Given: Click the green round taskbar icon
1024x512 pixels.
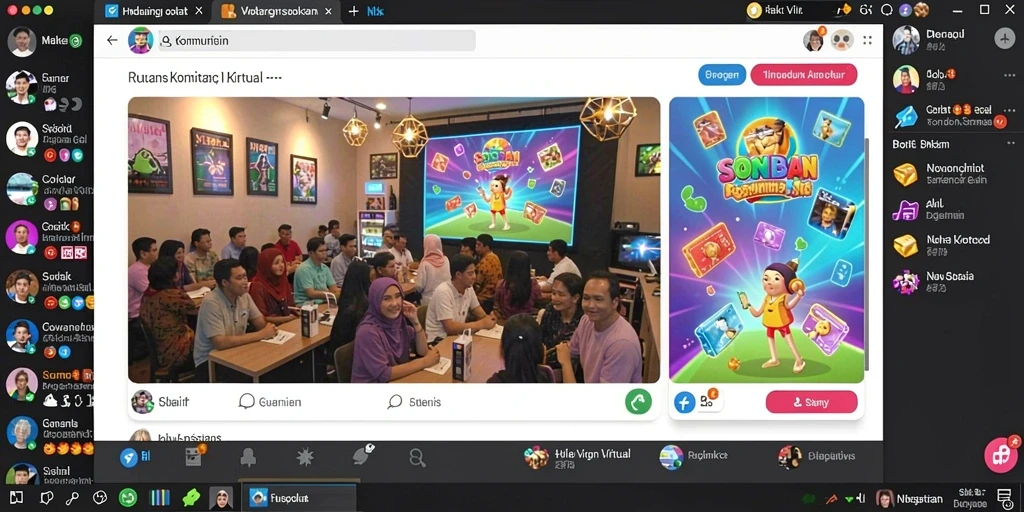Looking at the screenshot, I should (x=128, y=498).
